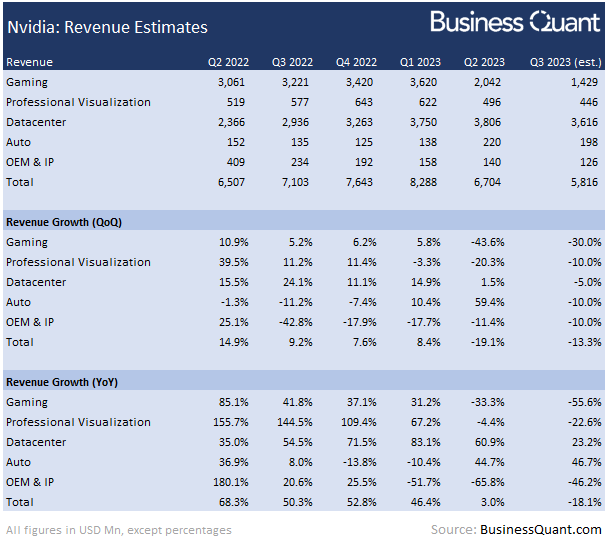Select the Datacenter YoY value 83.1%
The image size is (608, 538).
[x=421, y=442]
